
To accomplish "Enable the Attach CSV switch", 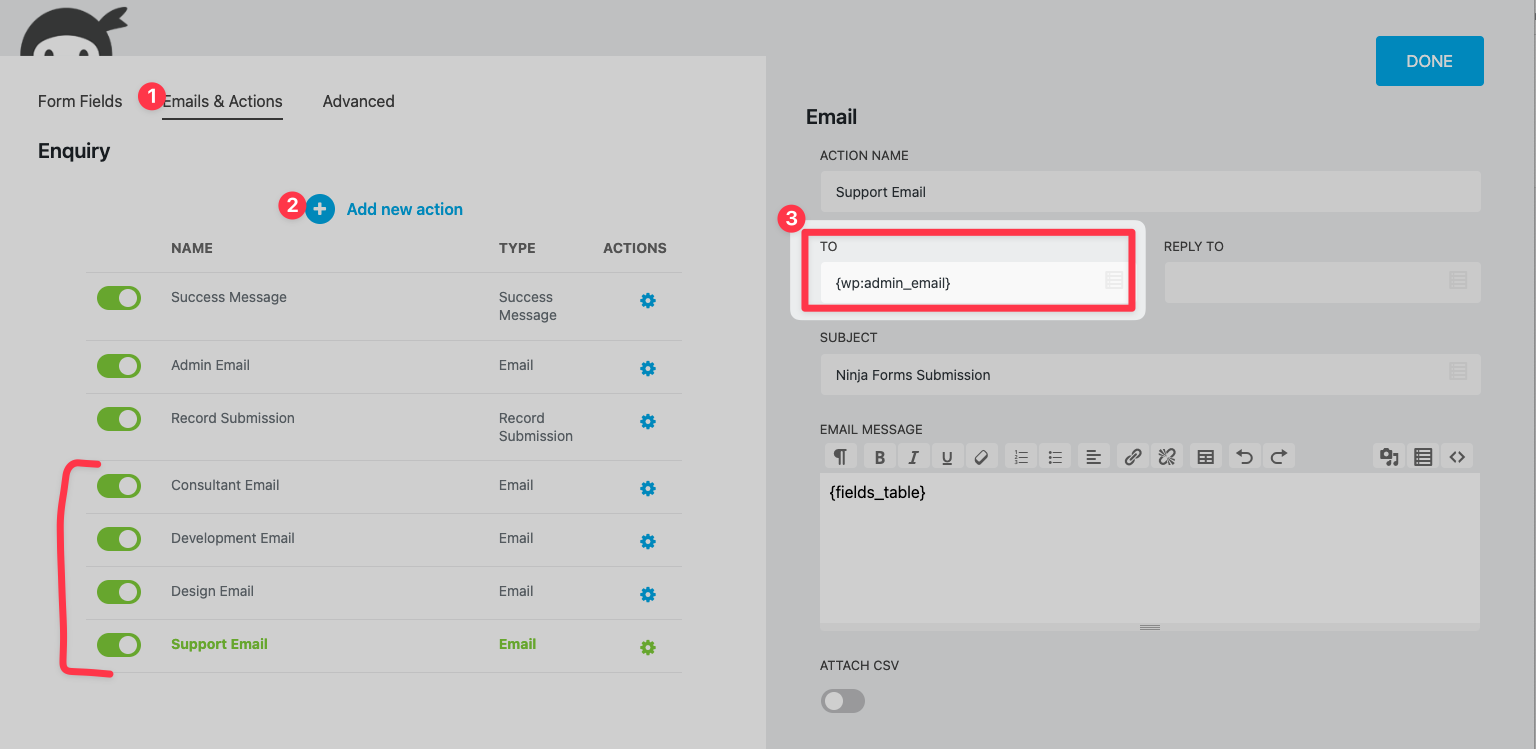I will tap(842, 701).
